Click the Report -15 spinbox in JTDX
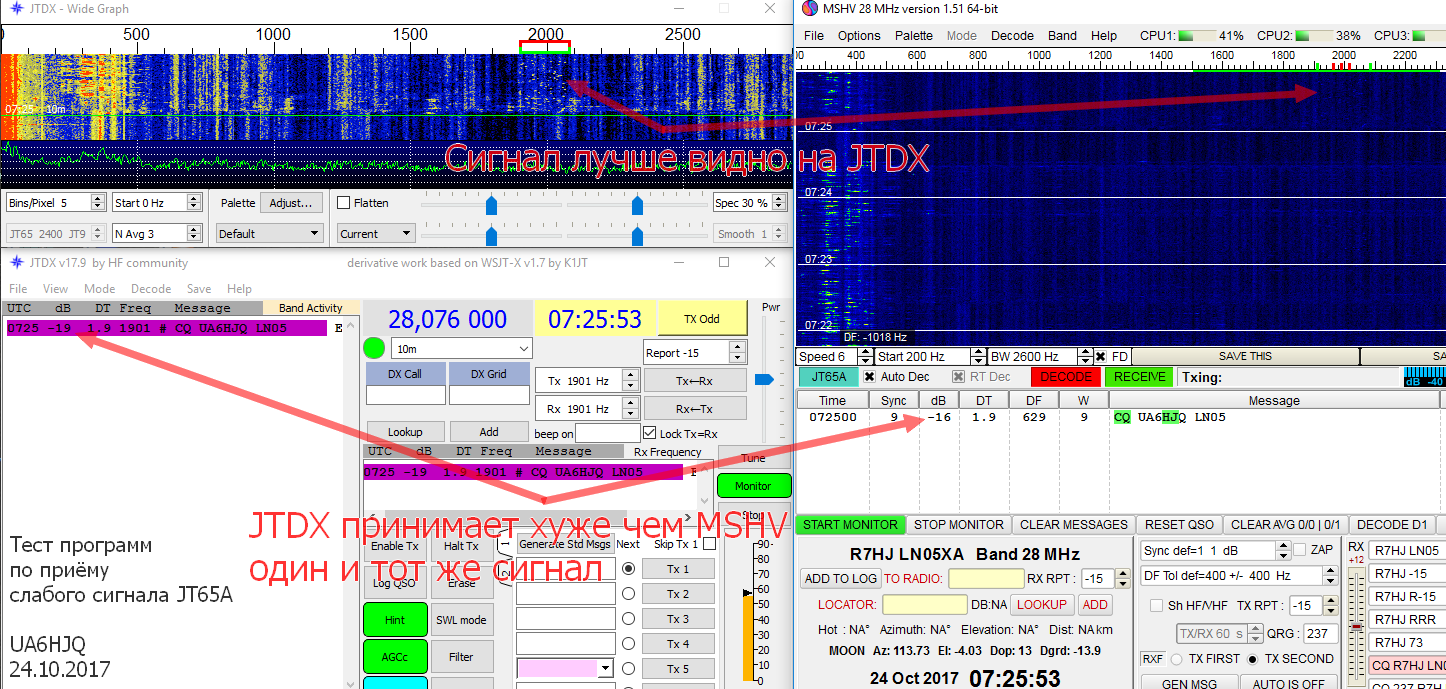Viewport: 1446px width, 689px height. [x=695, y=353]
